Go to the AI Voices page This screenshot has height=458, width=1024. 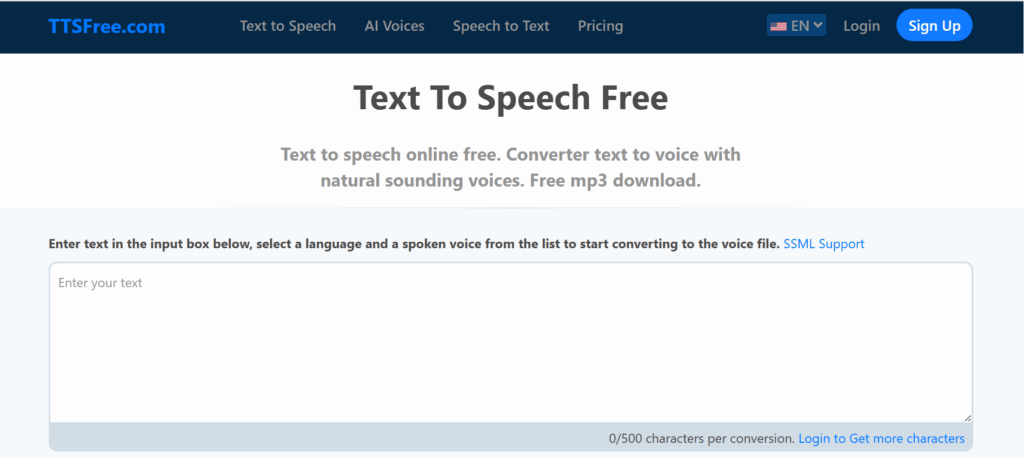[394, 26]
